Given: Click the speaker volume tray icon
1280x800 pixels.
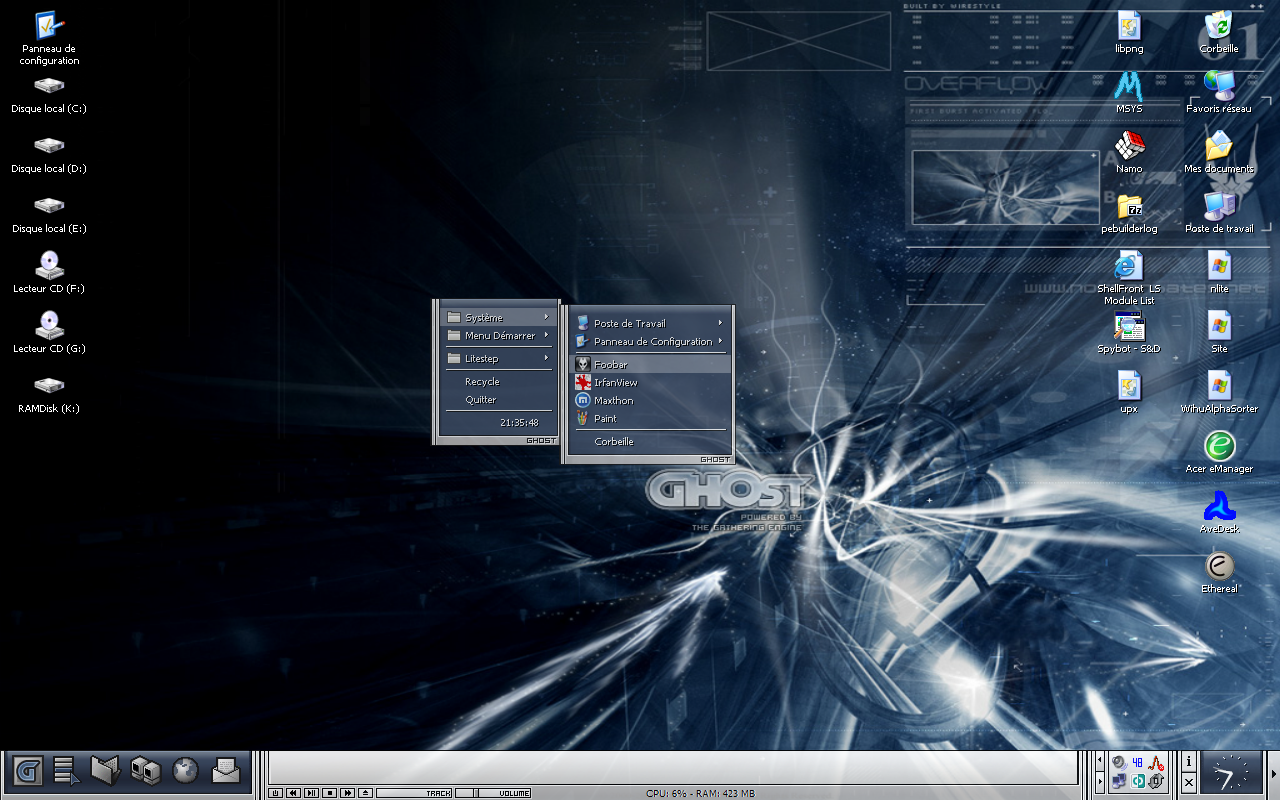Looking at the screenshot, I should point(1119,762).
